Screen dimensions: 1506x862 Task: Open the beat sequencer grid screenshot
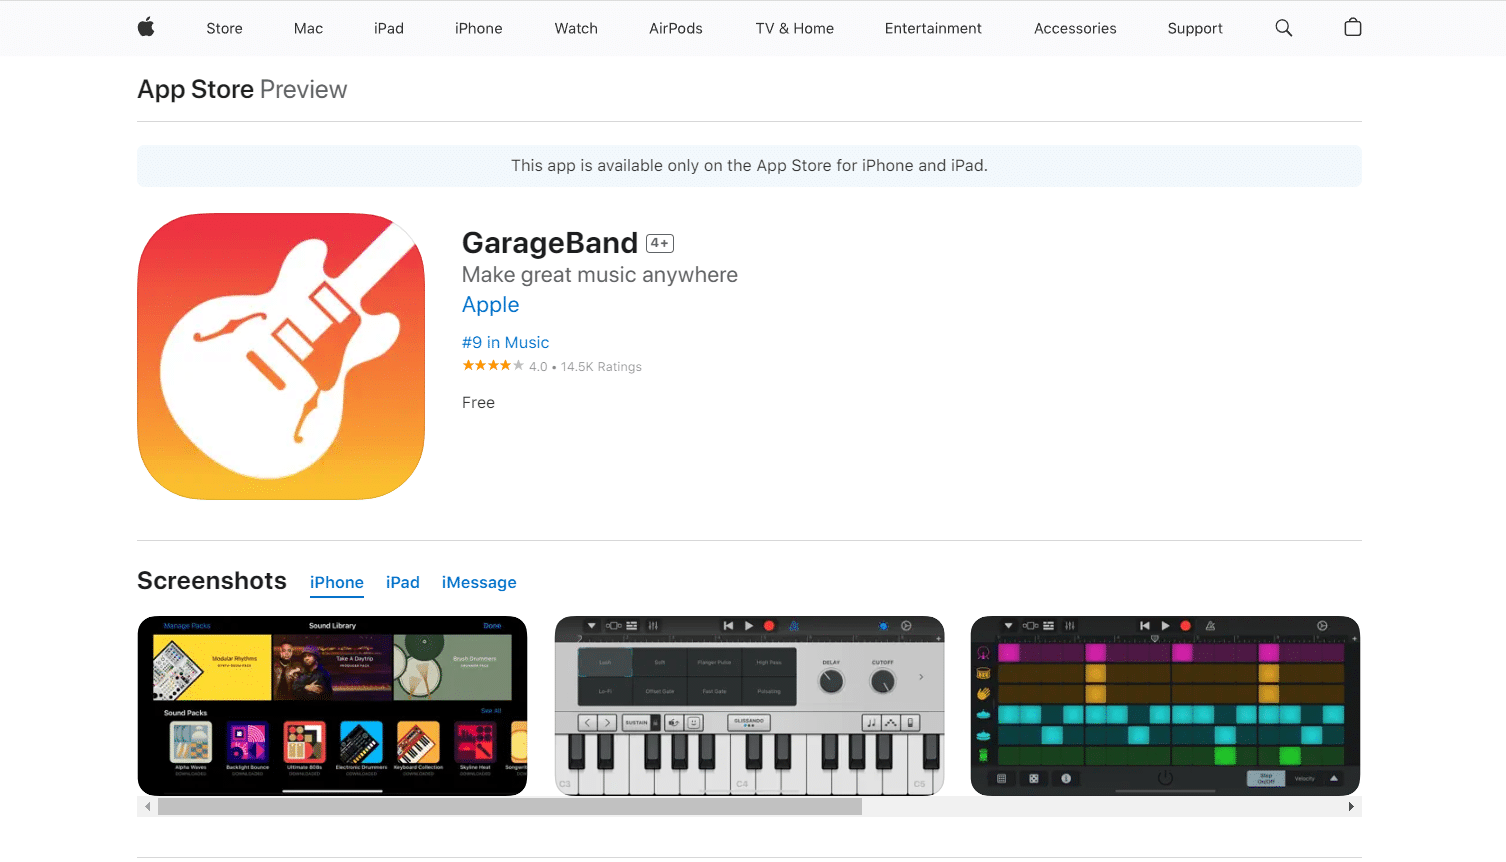click(x=1165, y=706)
